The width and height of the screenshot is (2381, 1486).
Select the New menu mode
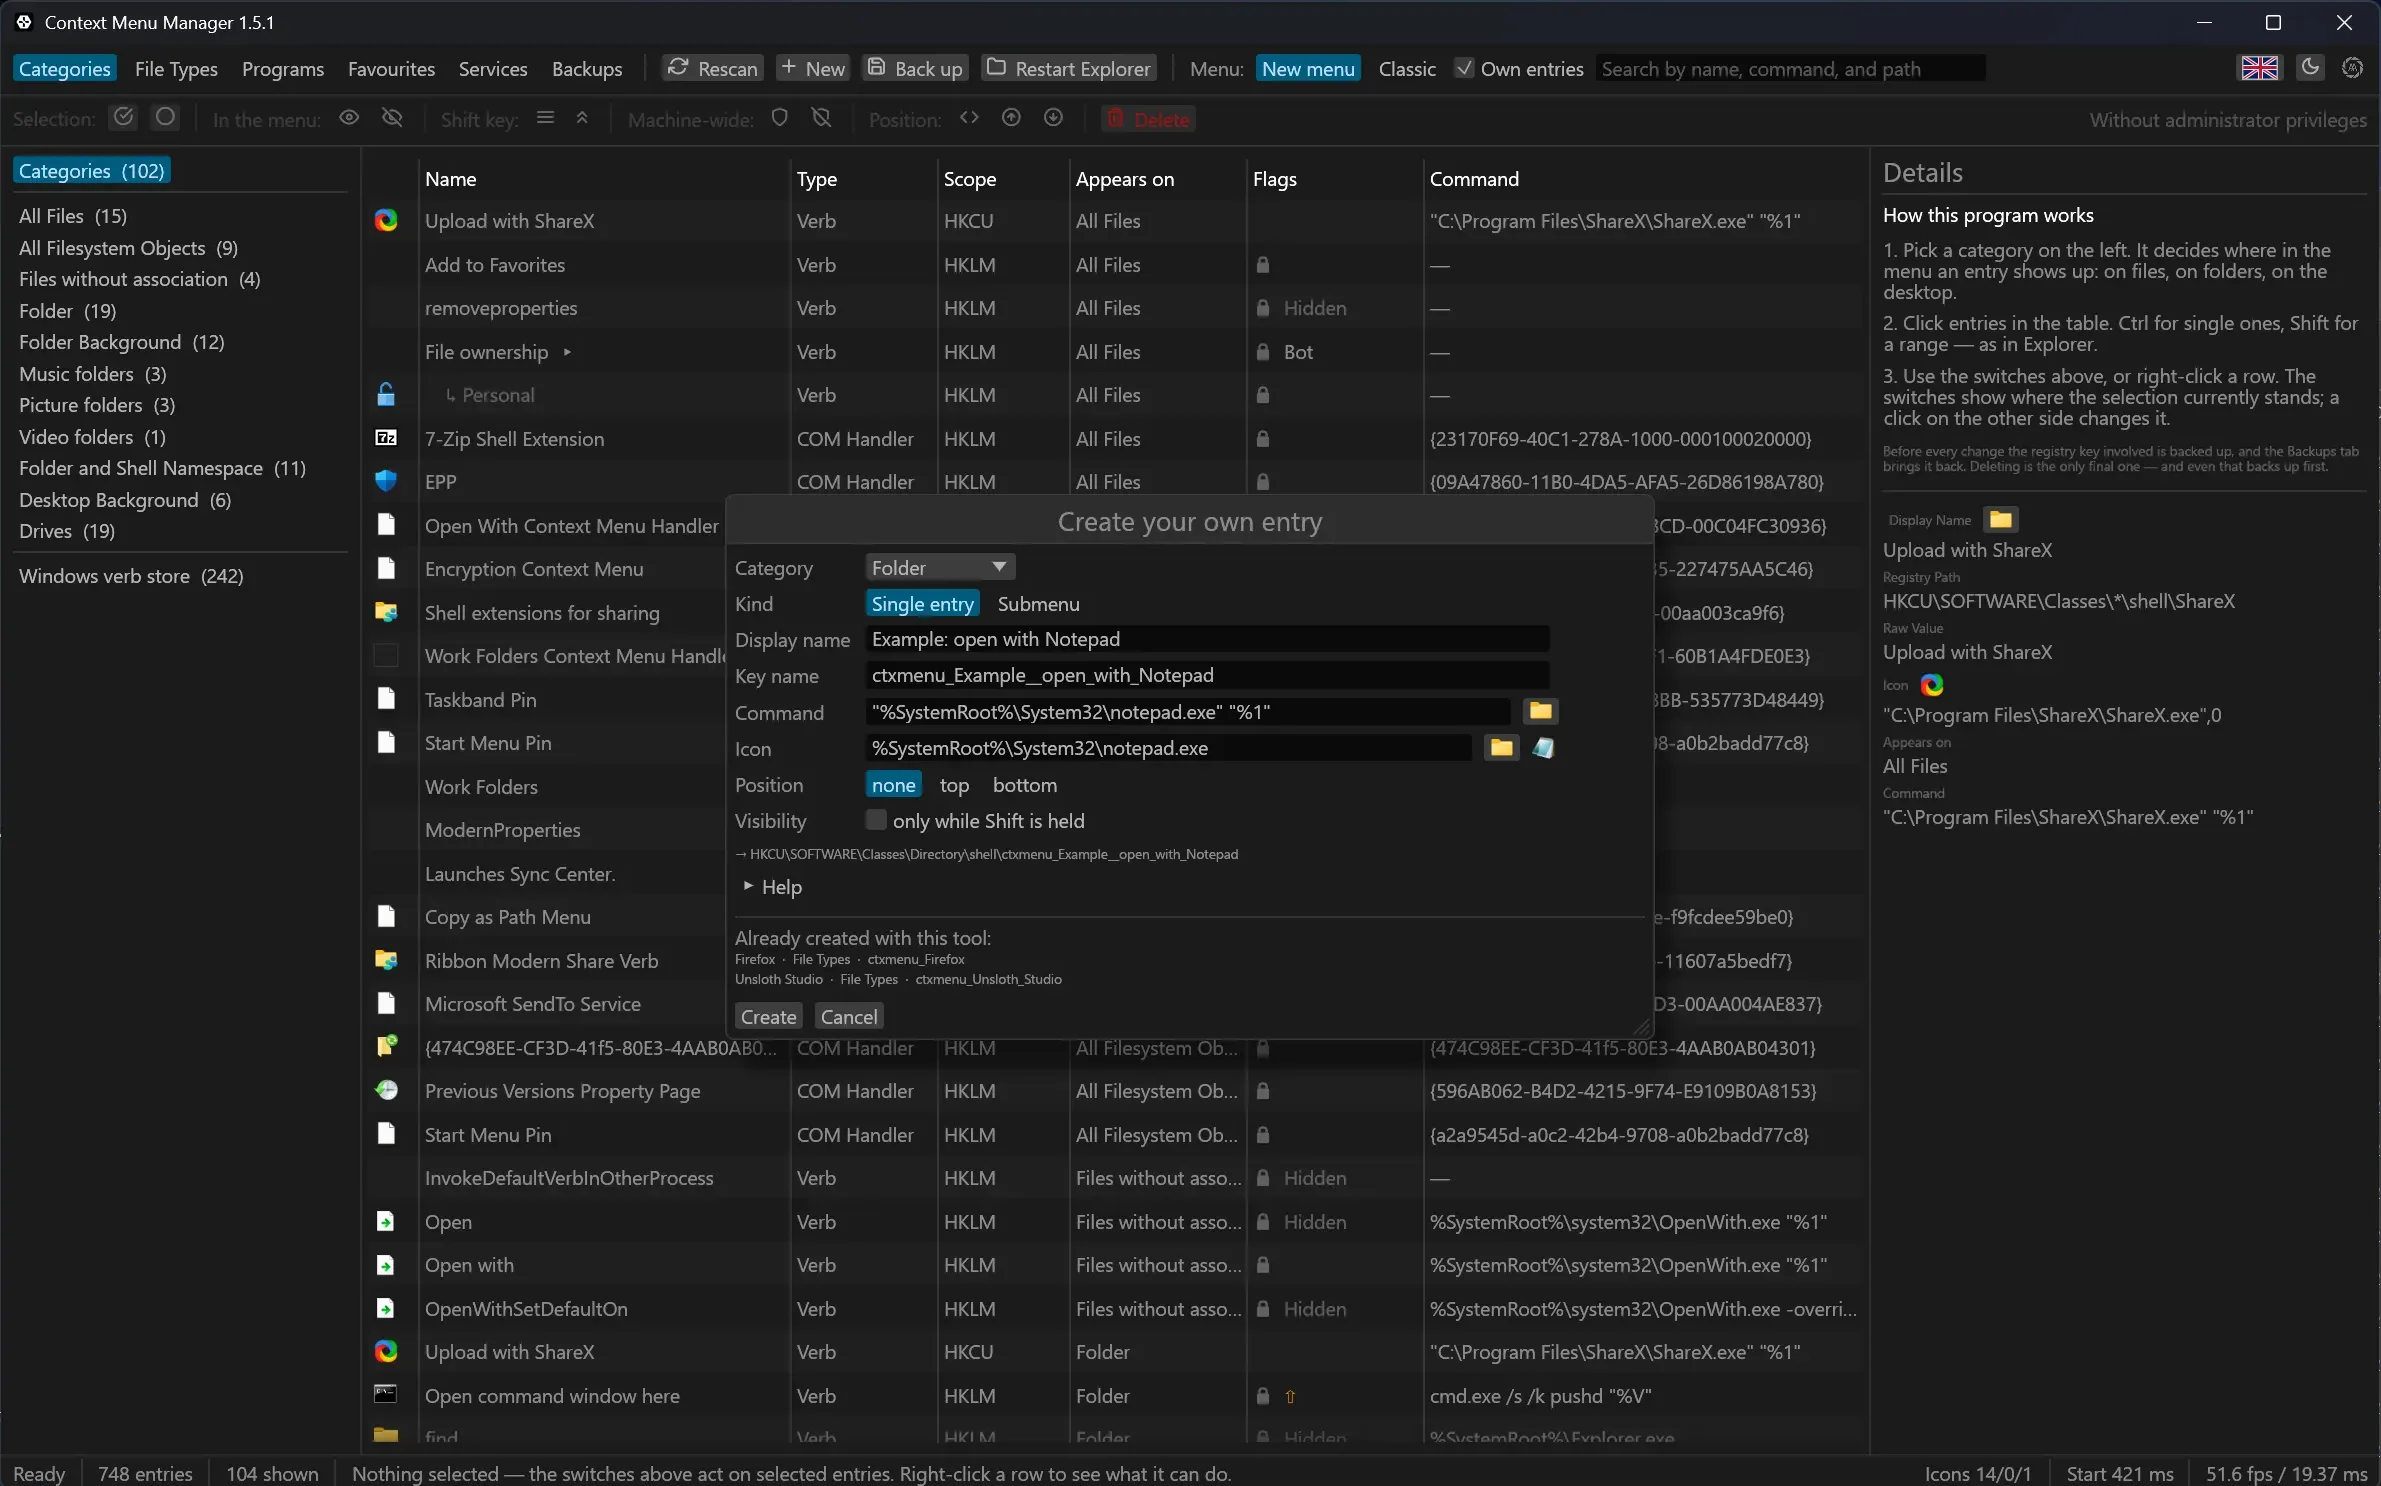click(x=1308, y=69)
